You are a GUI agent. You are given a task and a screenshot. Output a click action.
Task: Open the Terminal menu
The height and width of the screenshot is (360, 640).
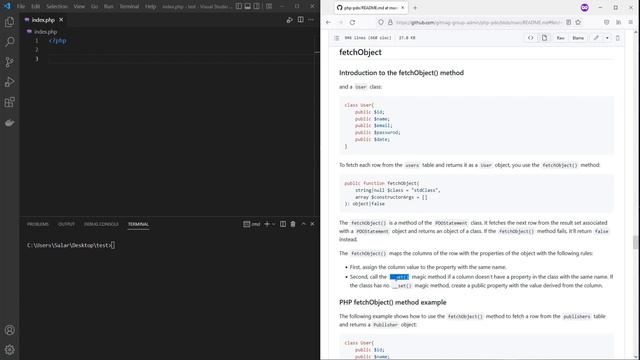coord(129,7)
